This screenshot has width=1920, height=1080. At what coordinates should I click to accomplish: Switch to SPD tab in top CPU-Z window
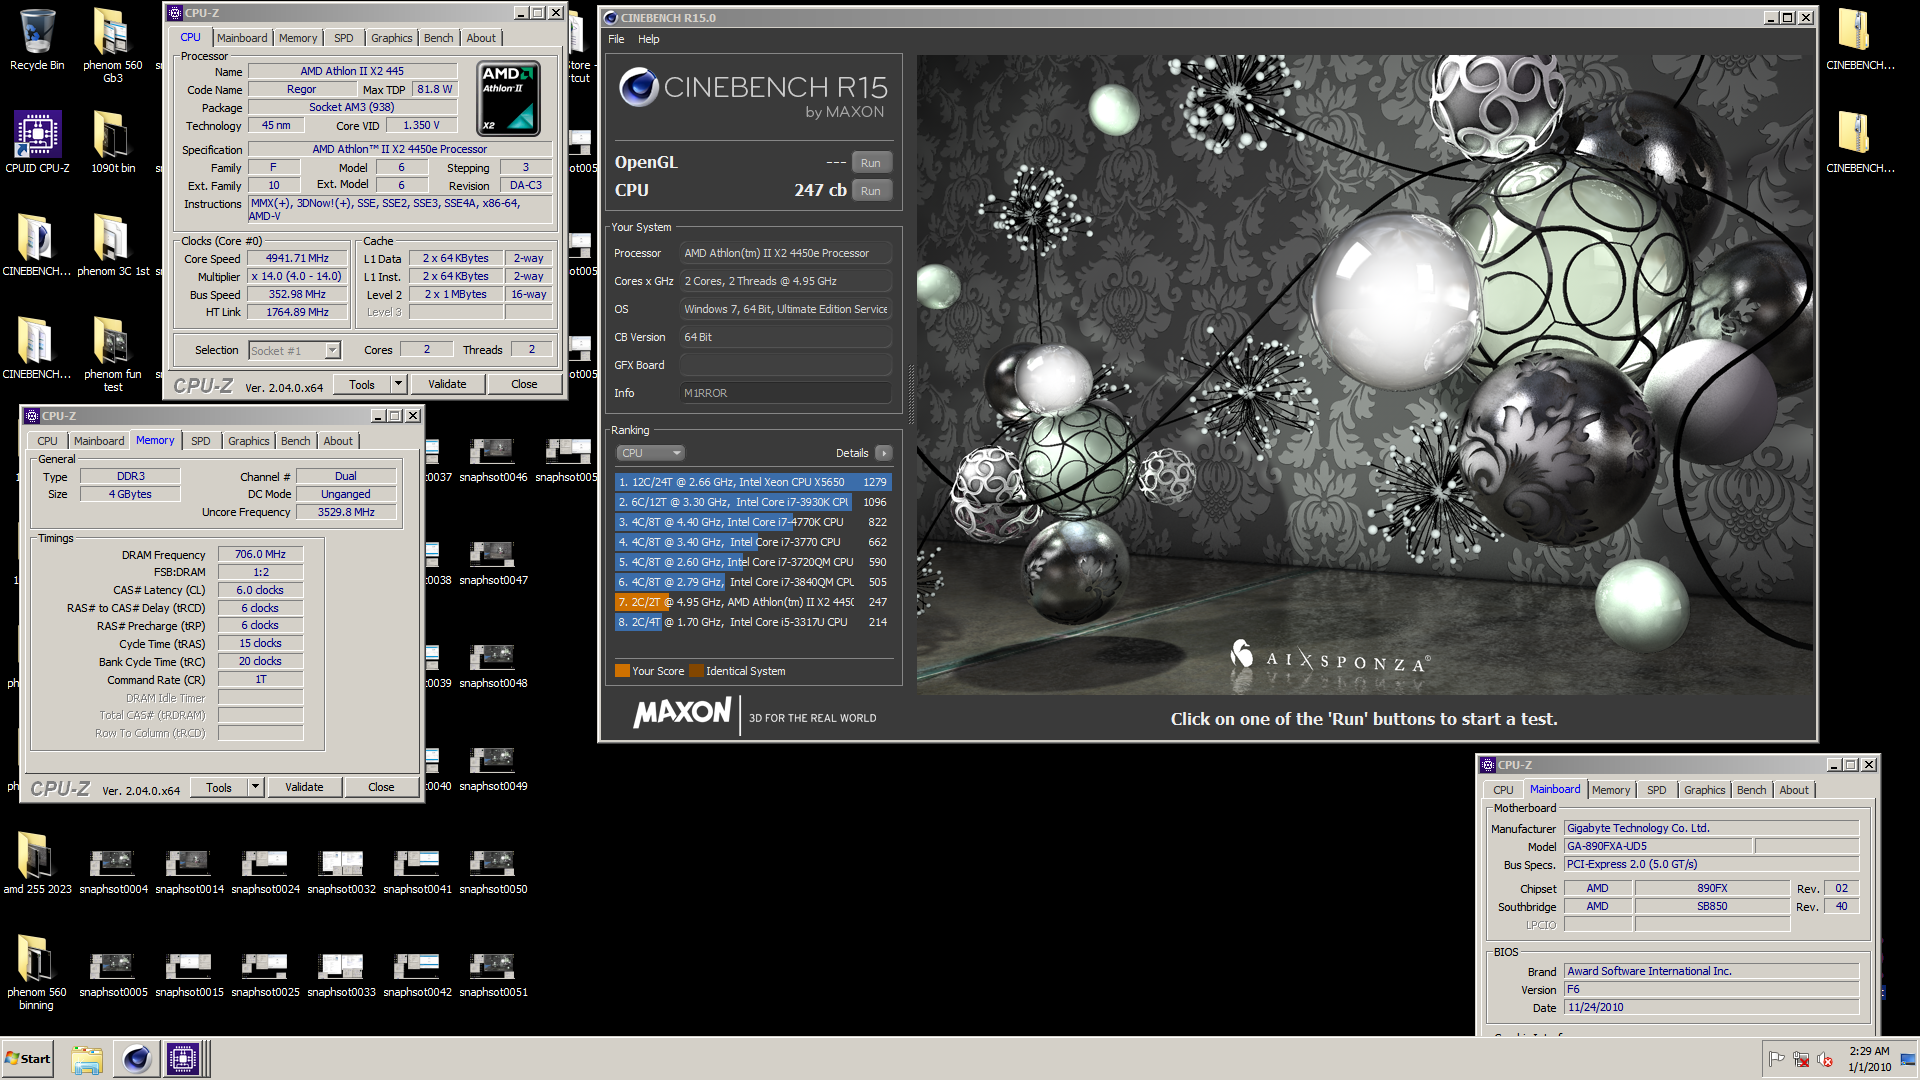pyautogui.click(x=343, y=38)
